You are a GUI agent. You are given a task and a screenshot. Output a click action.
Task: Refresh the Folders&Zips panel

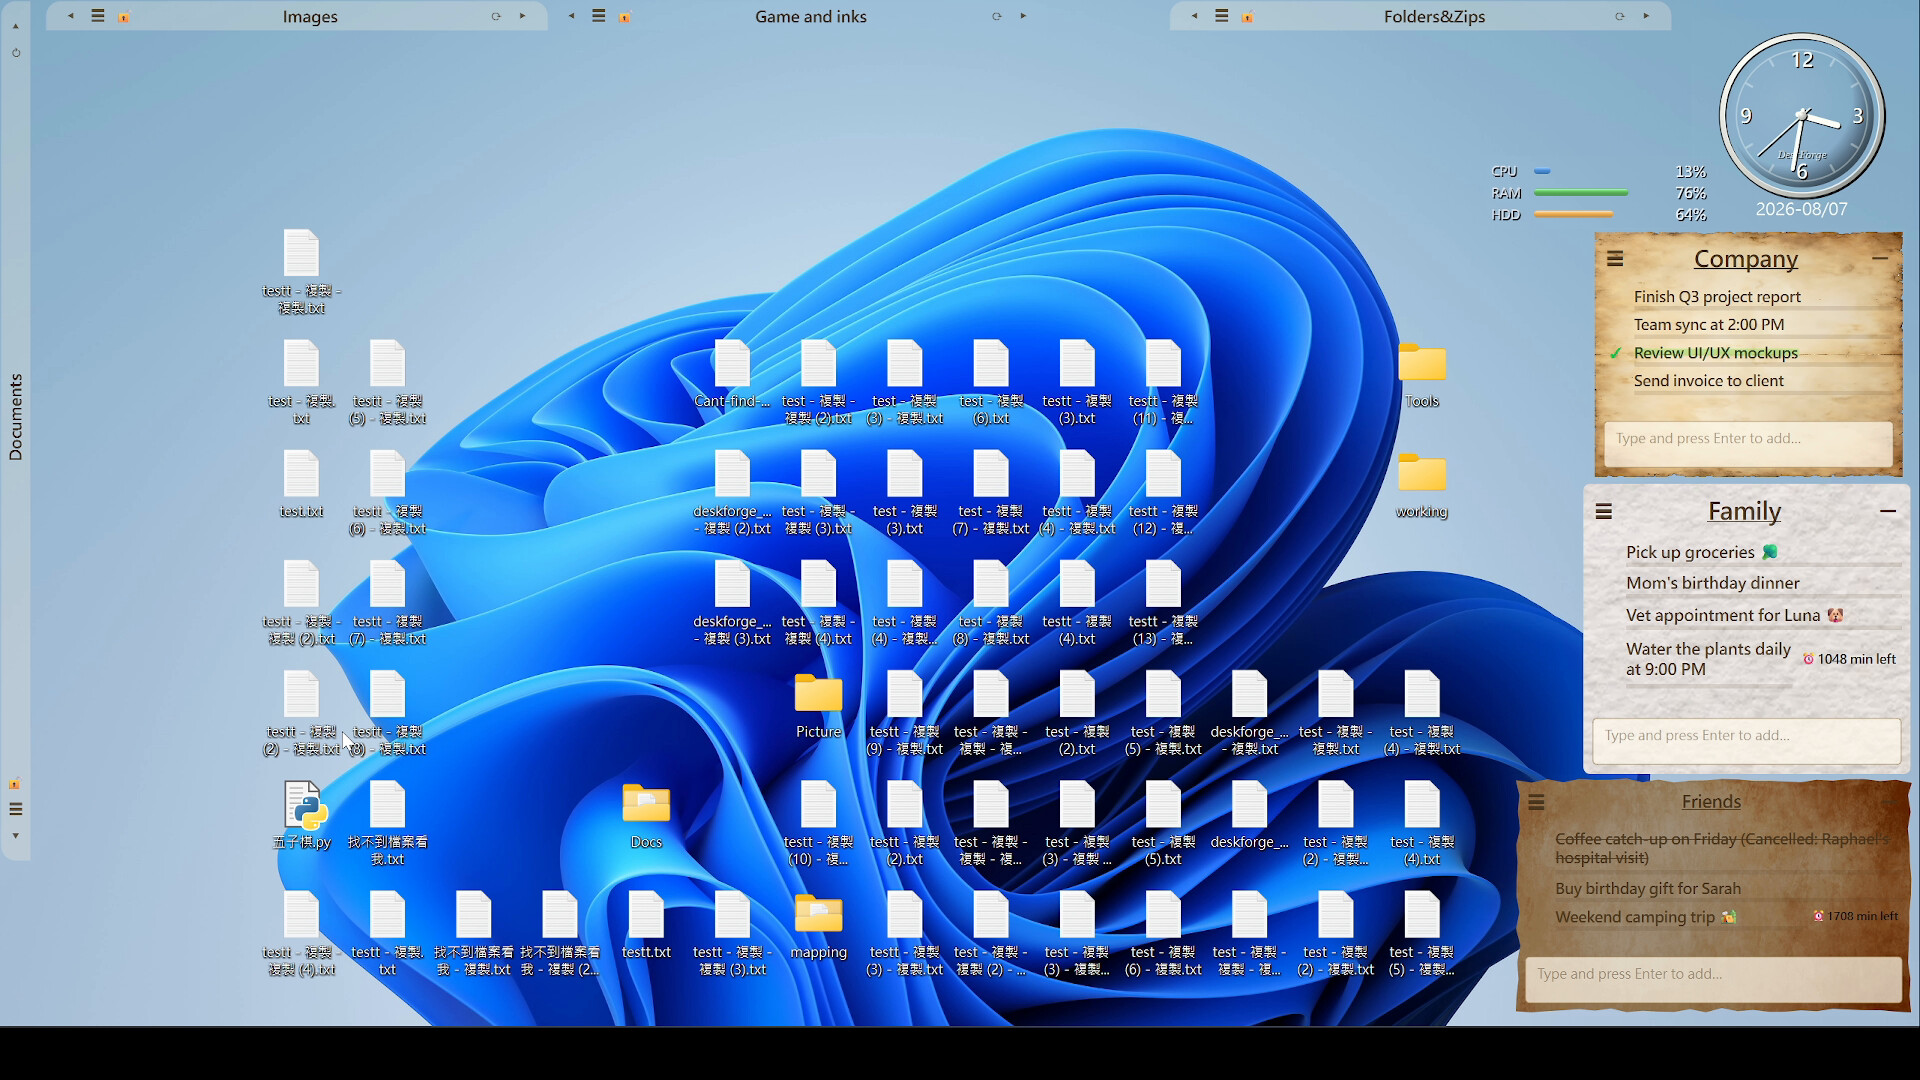click(1620, 16)
